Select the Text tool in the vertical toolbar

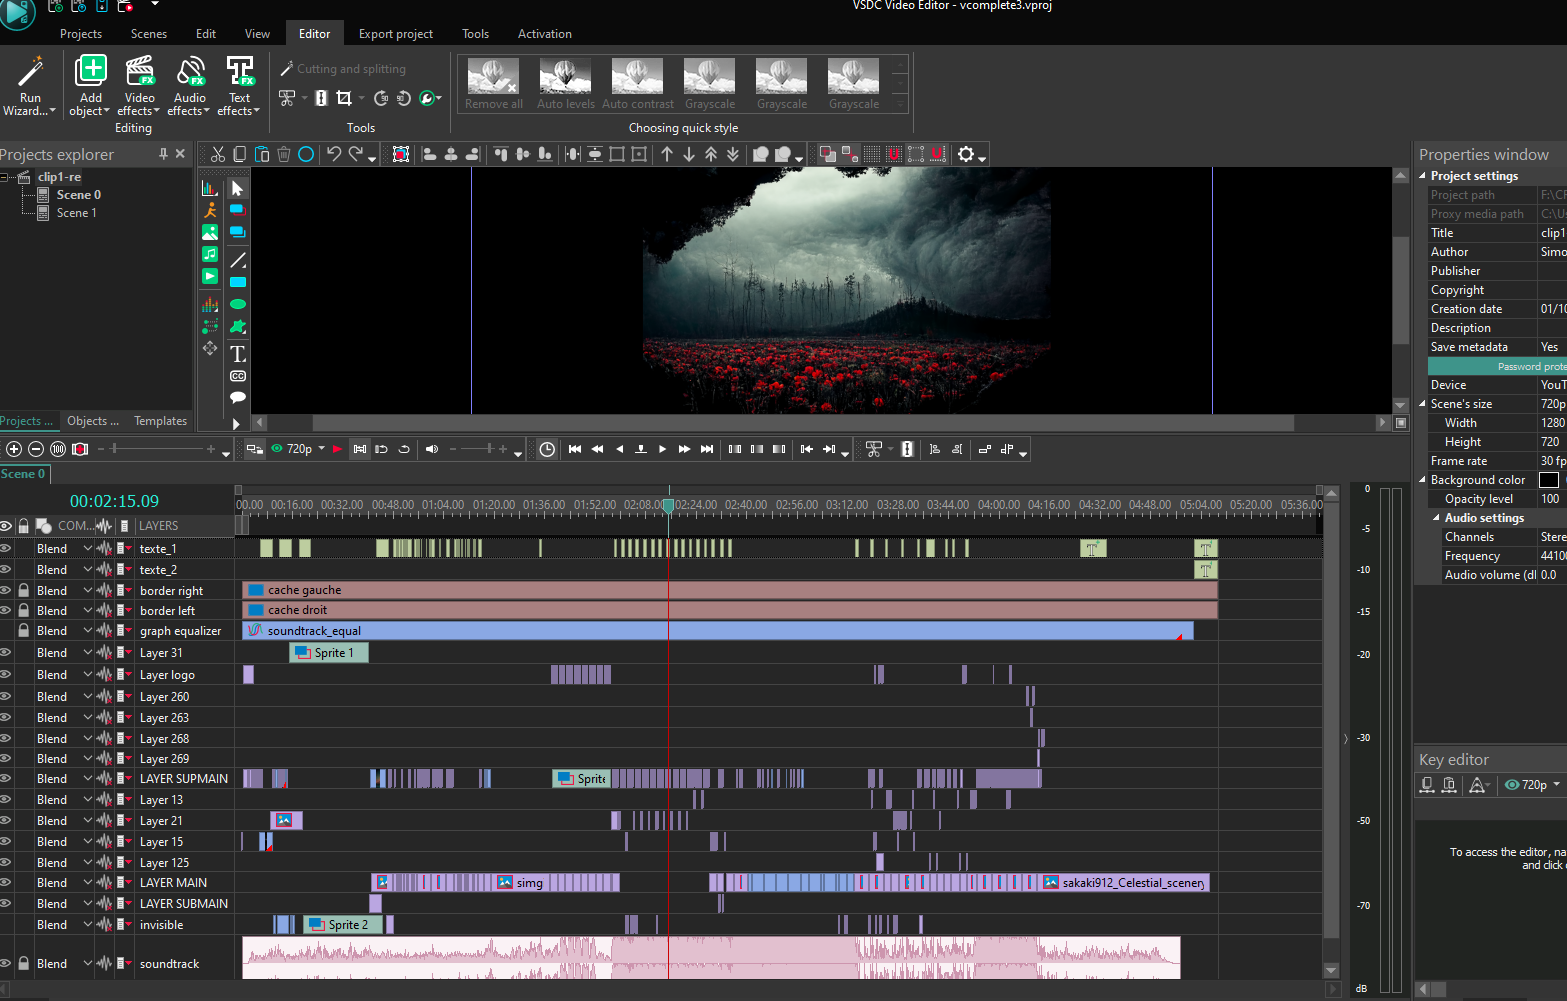coord(238,354)
